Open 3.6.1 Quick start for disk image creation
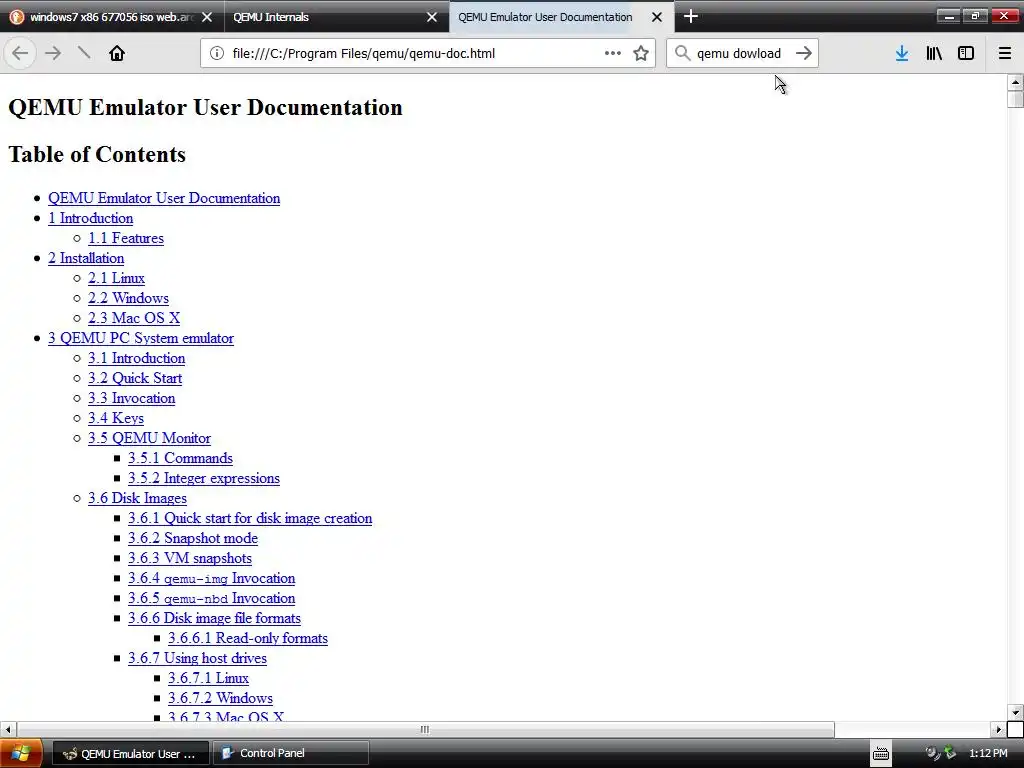This screenshot has width=1024, height=768. (250, 519)
